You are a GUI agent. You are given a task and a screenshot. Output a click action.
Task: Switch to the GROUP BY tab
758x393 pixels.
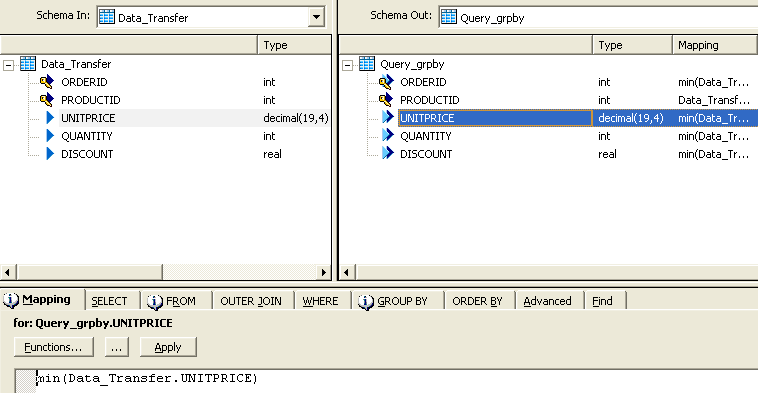pyautogui.click(x=398, y=301)
